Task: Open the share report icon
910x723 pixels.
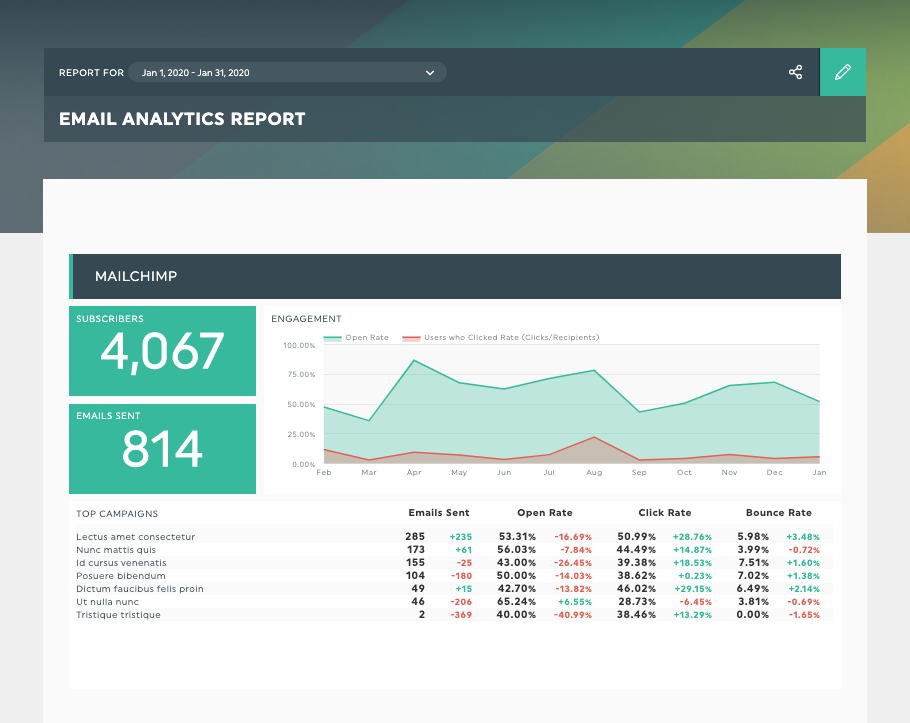Action: pyautogui.click(x=795, y=72)
